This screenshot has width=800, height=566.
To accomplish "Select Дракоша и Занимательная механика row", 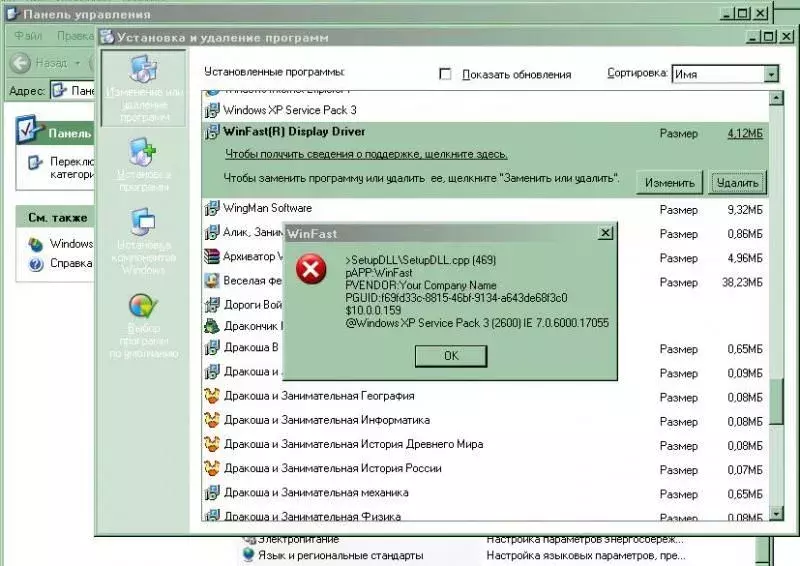I will click(485, 493).
